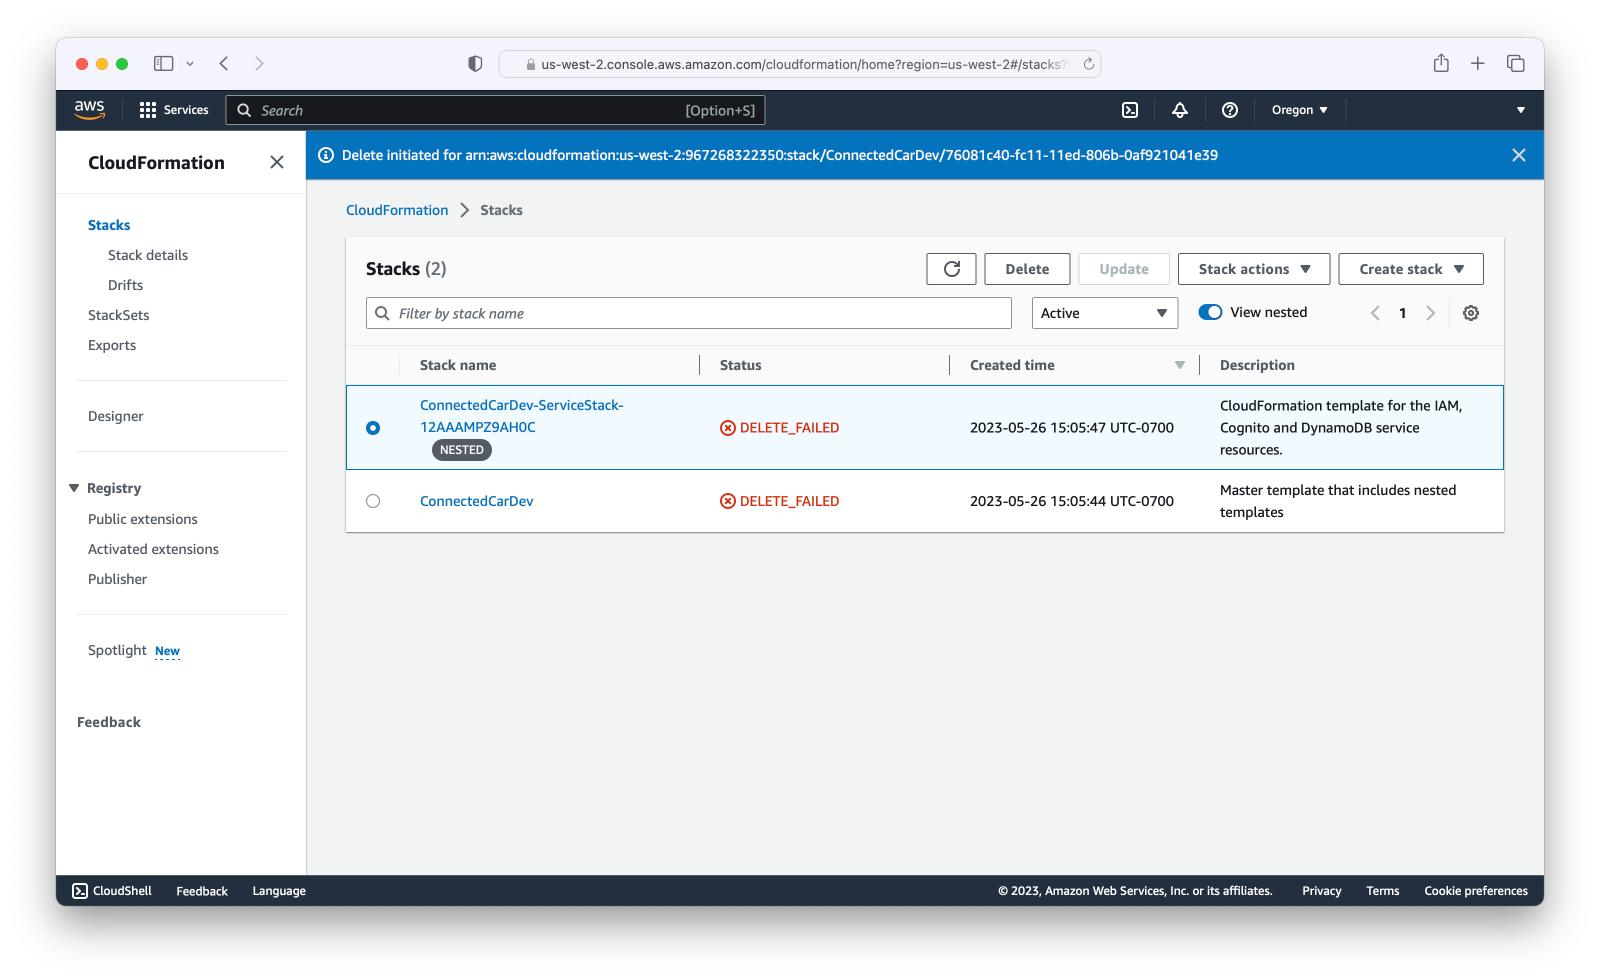Open a new browser tab
Image resolution: width=1600 pixels, height=980 pixels.
pyautogui.click(x=1478, y=63)
